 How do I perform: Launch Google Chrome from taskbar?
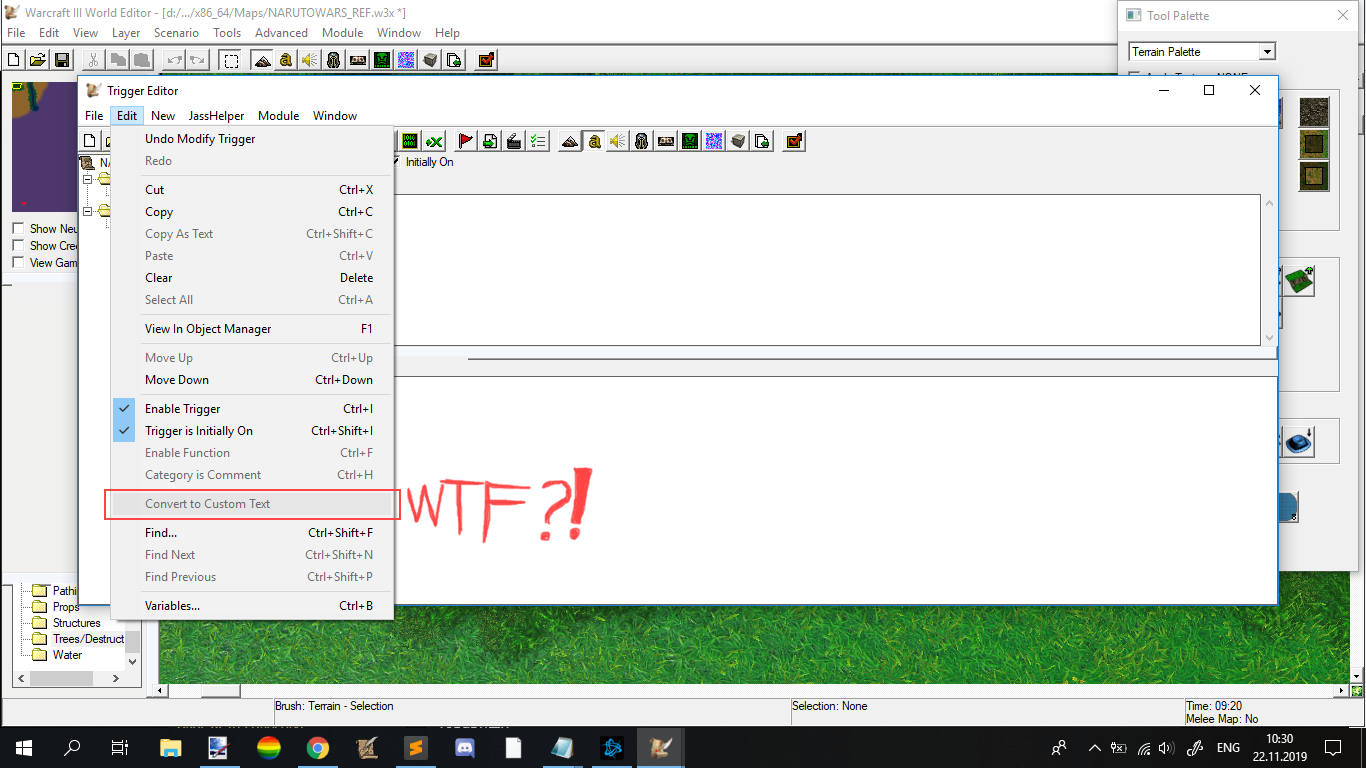pos(318,747)
